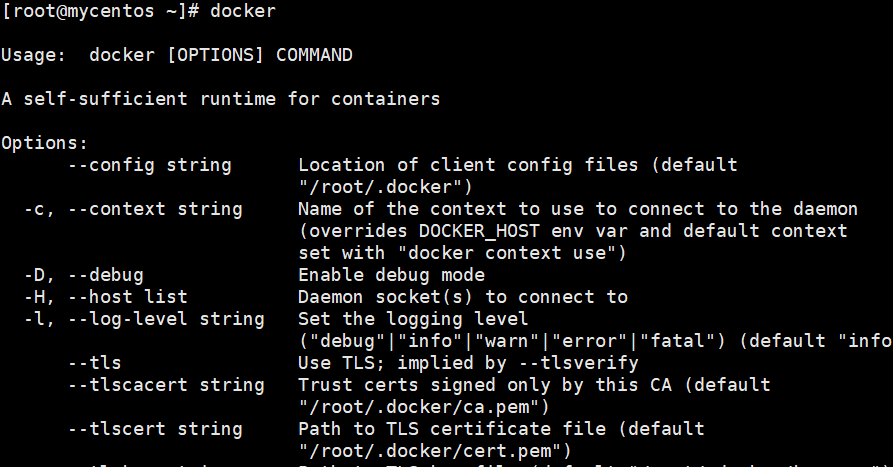Image resolution: width=893 pixels, height=467 pixels.
Task: Click the -H, --host list option
Action: [106, 297]
